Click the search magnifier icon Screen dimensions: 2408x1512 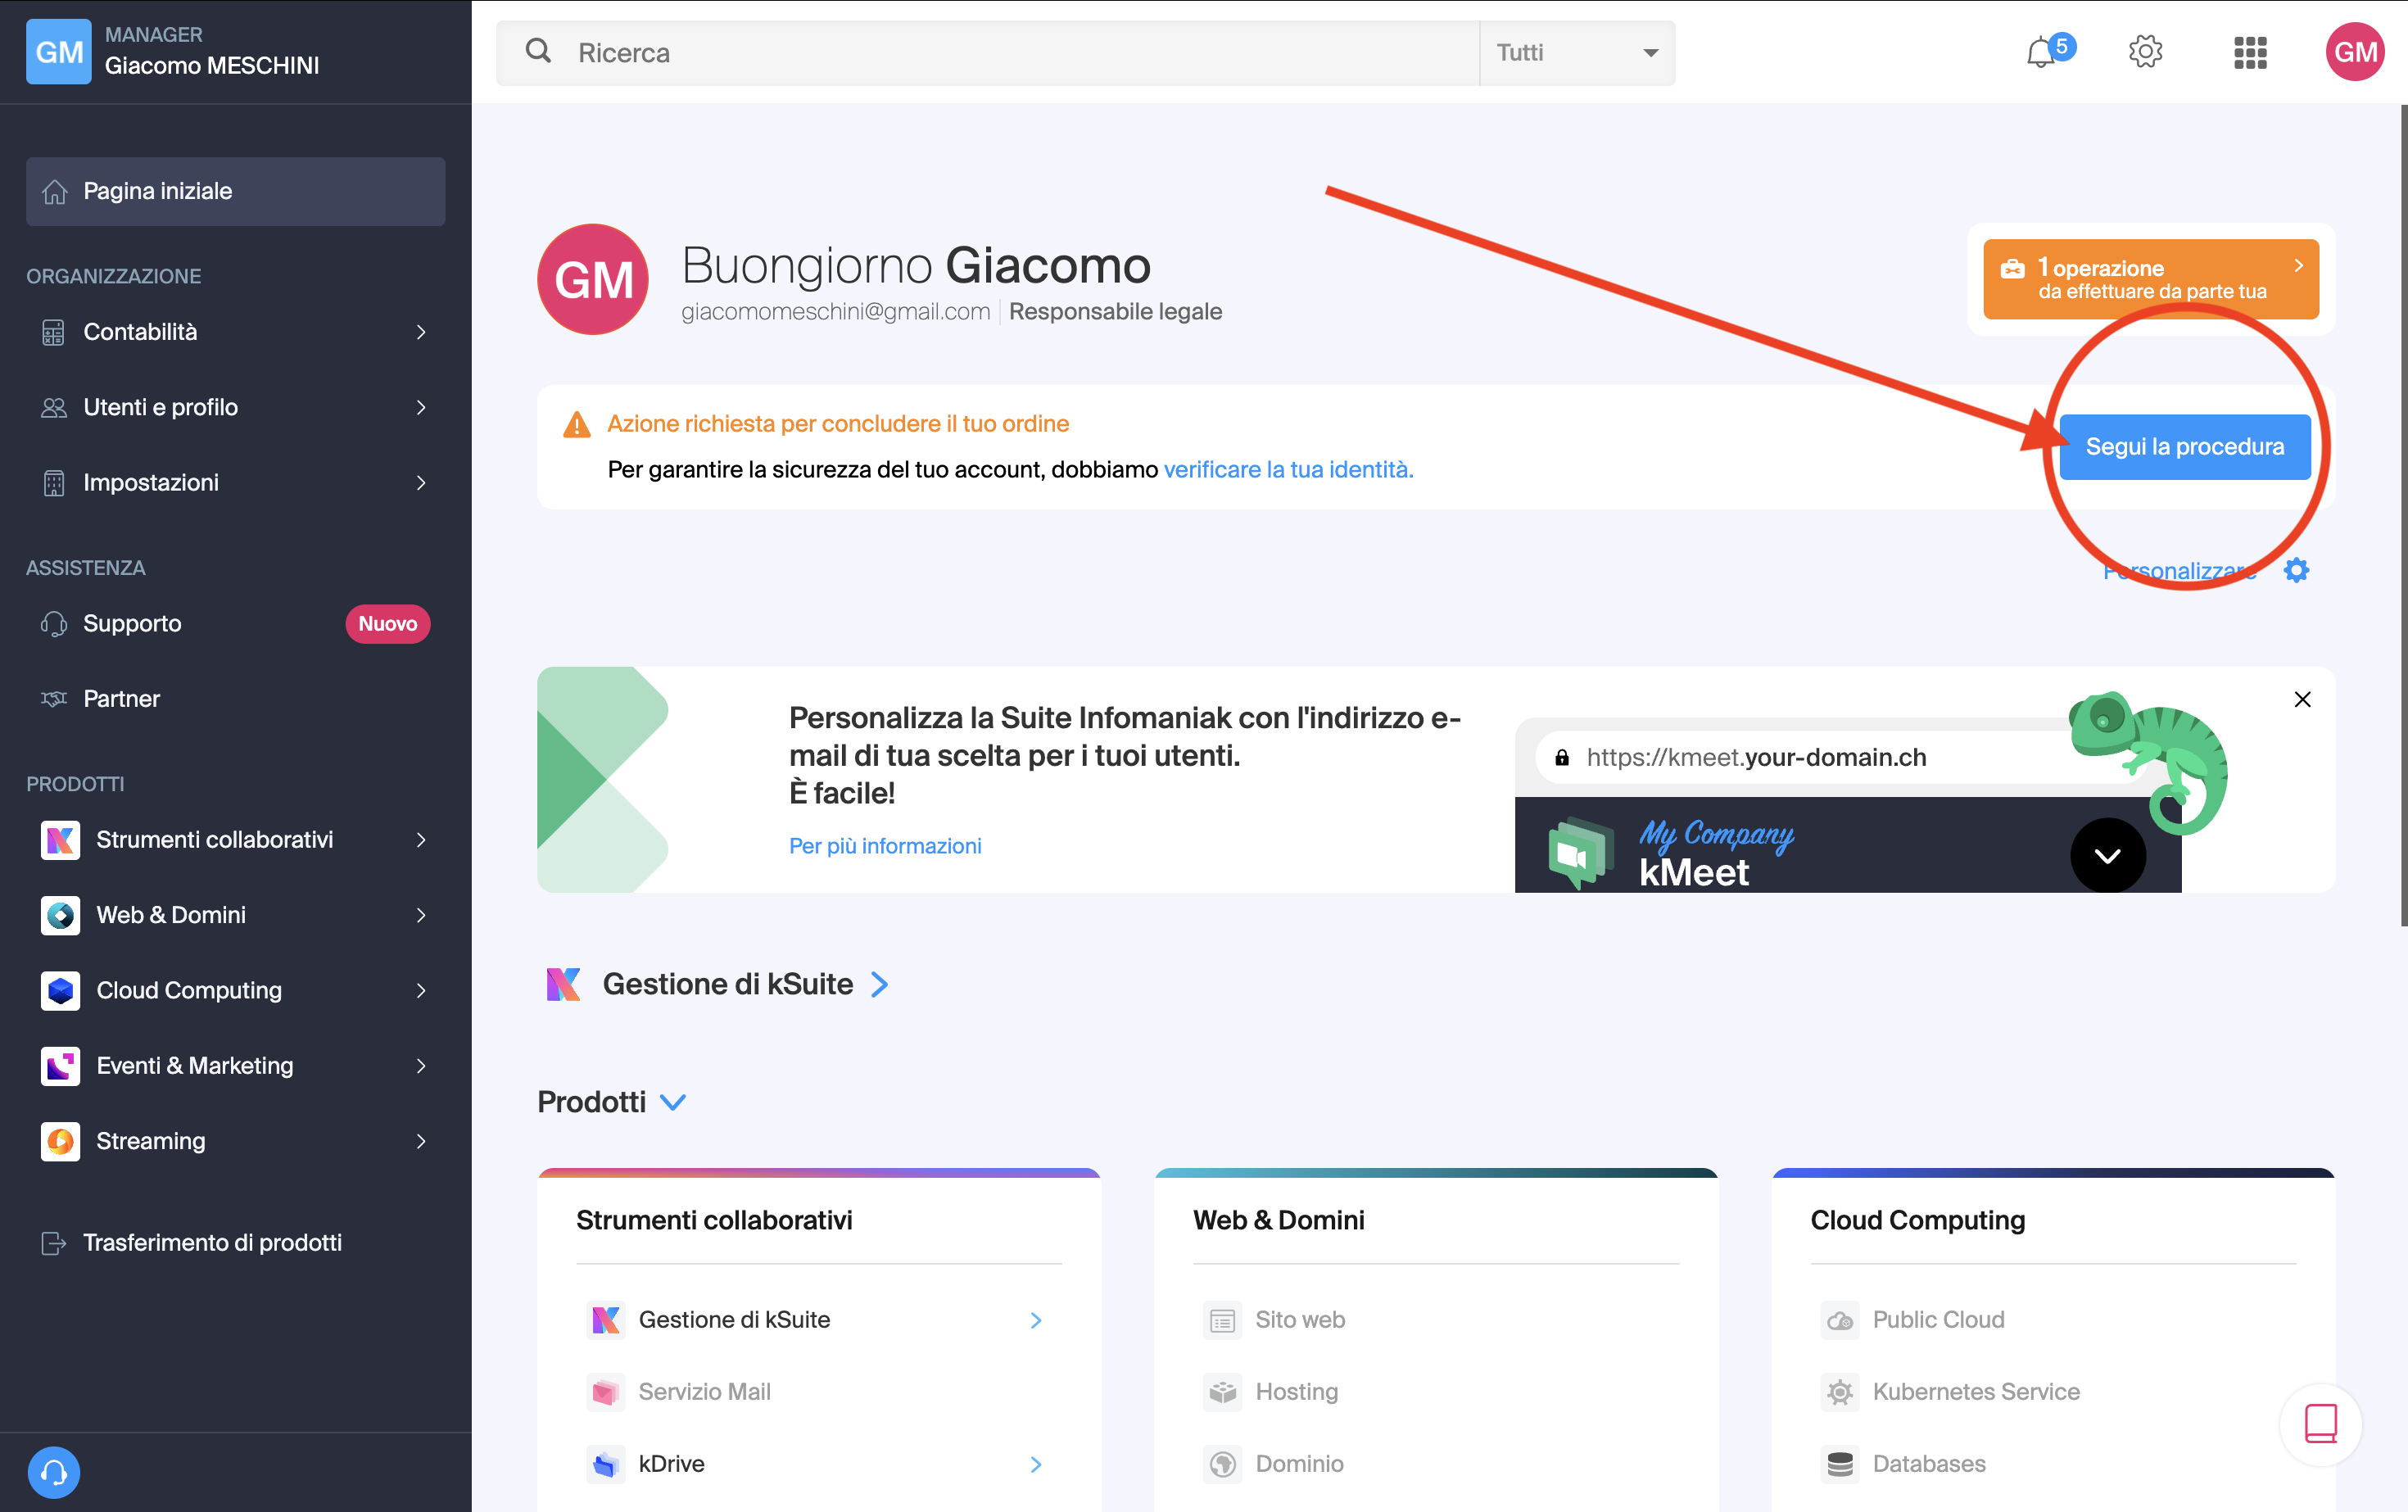pyautogui.click(x=538, y=51)
